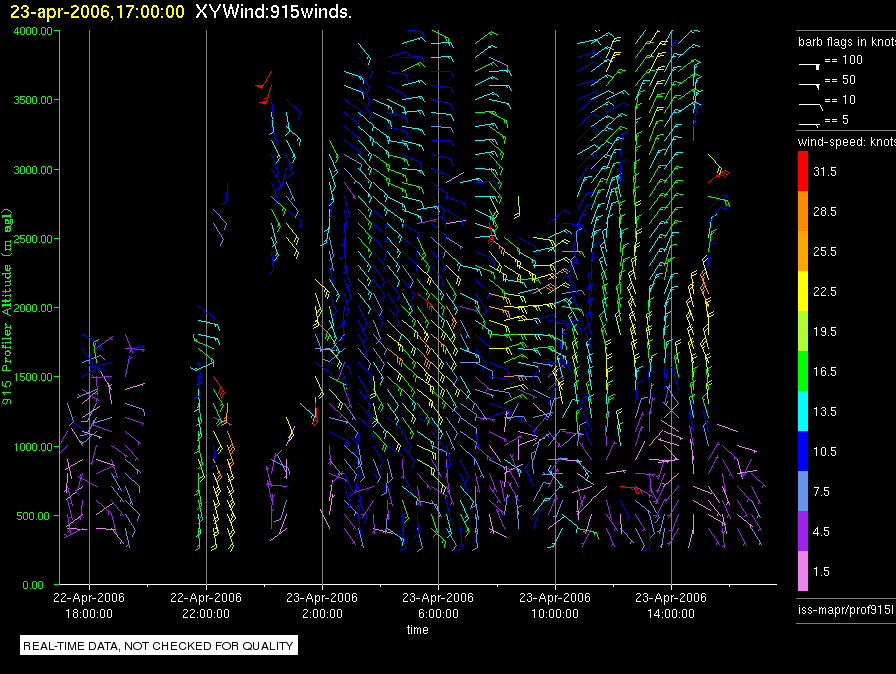Click the 'XYWind:915winds.' plot title
Screen dimensions: 896x674
(273, 11)
